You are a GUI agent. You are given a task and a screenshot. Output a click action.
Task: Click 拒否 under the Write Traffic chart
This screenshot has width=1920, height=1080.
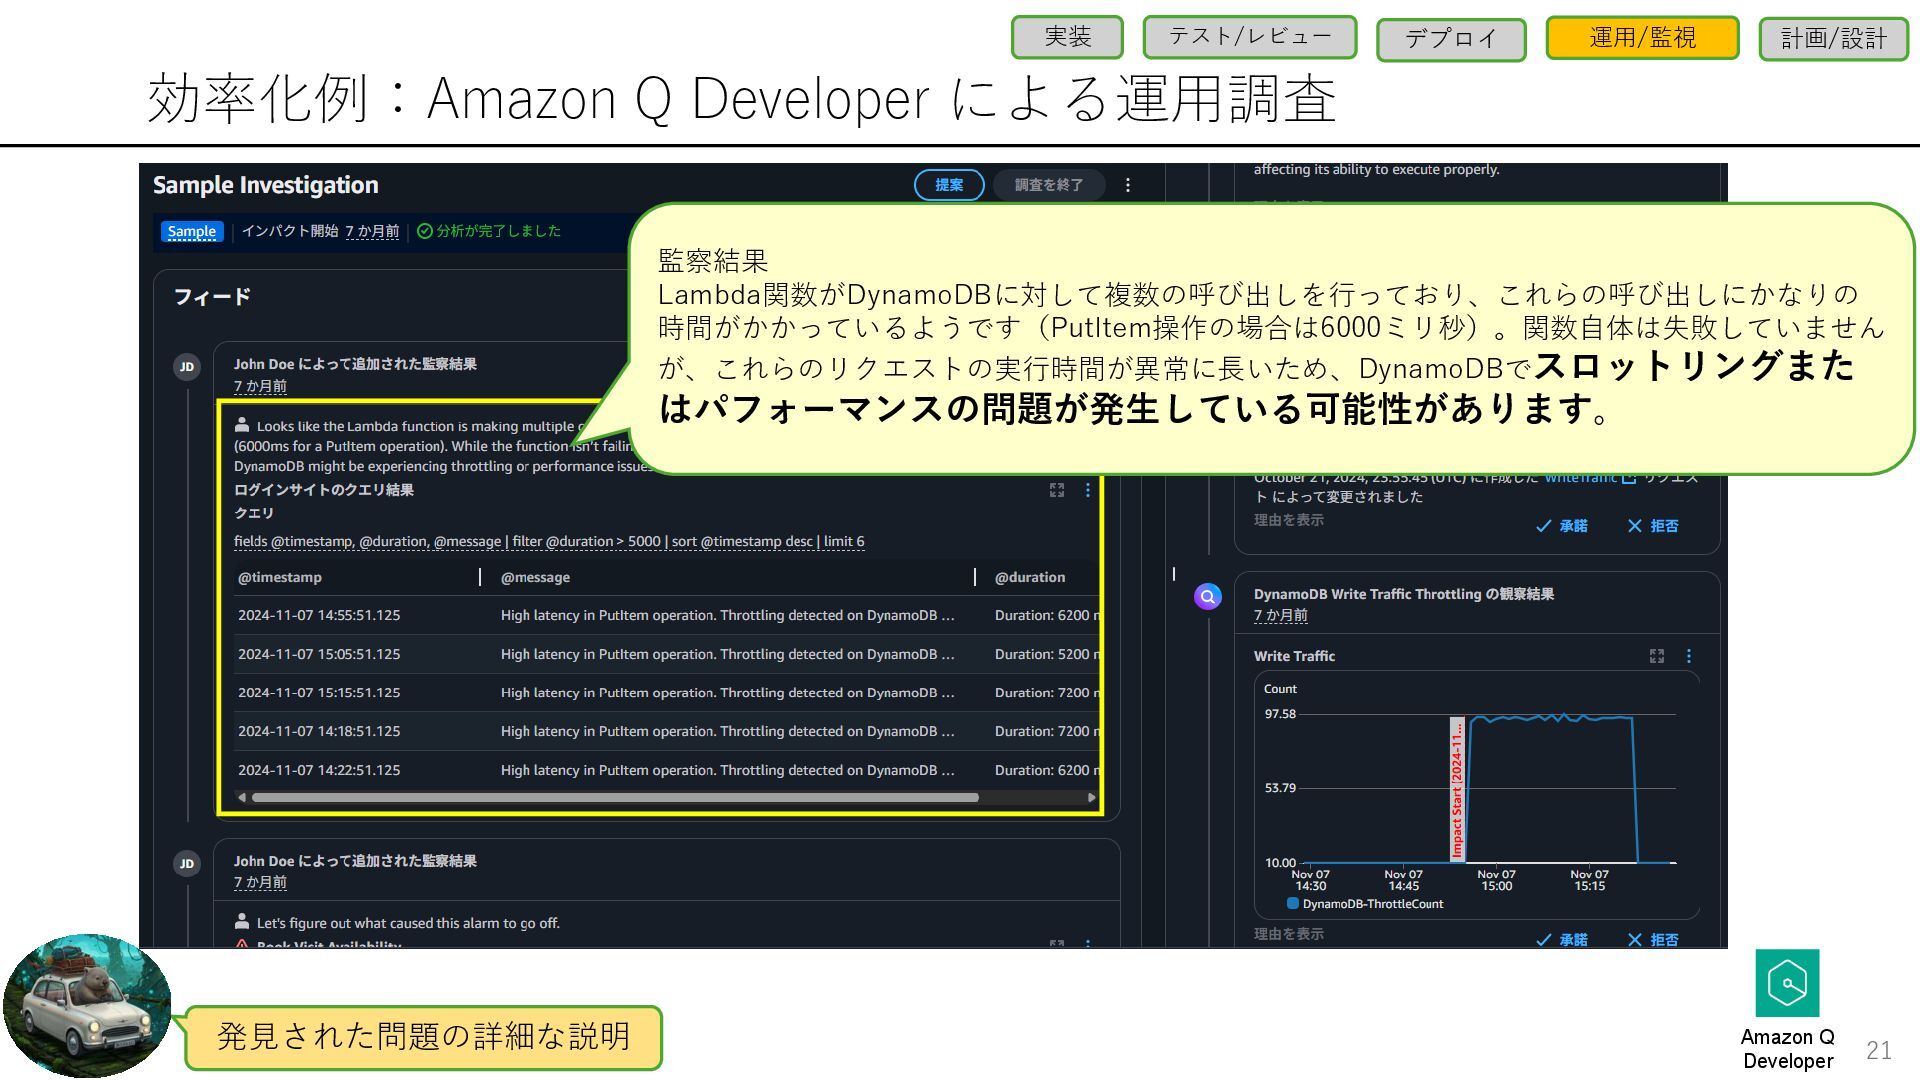[1653, 940]
